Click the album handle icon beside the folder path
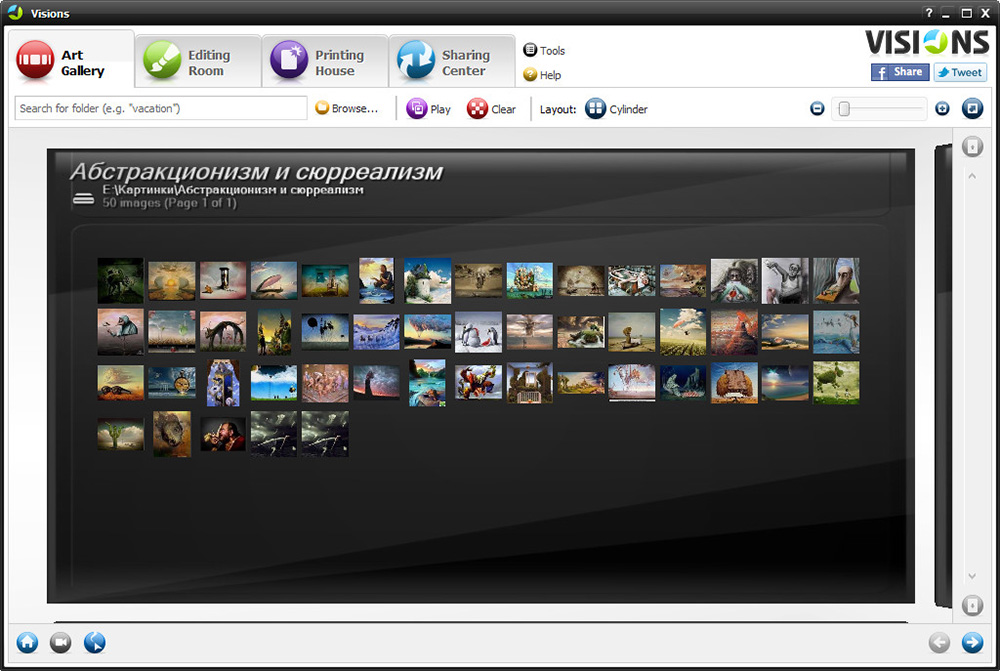The height and width of the screenshot is (671, 1000). 84,199
